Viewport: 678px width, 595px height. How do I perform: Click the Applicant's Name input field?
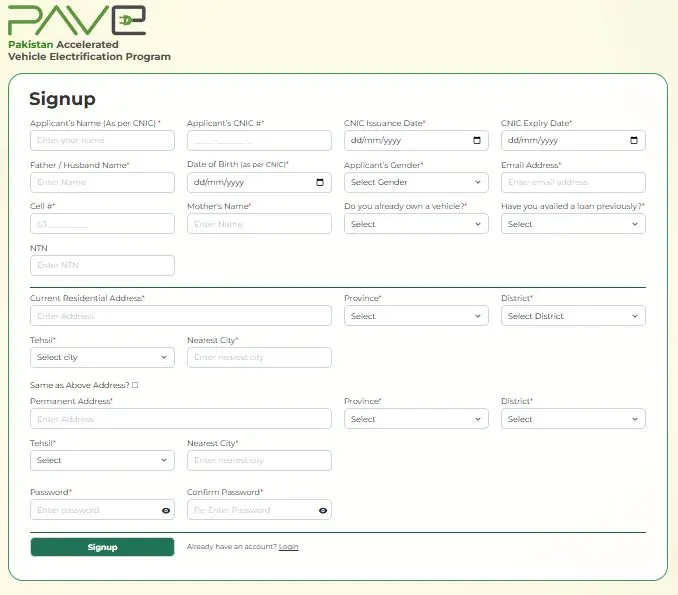pos(102,141)
